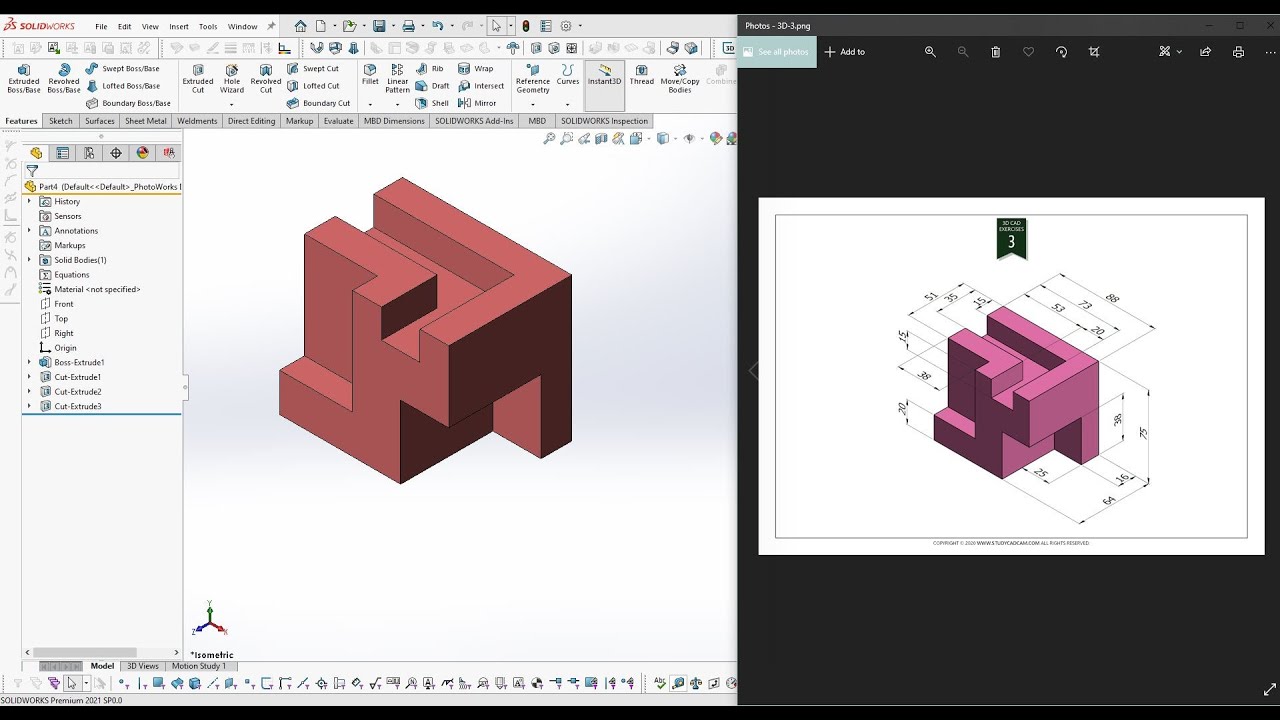Choose Swept Boss/Base feature
Viewport: 1280px width, 720px height.
[122, 69]
